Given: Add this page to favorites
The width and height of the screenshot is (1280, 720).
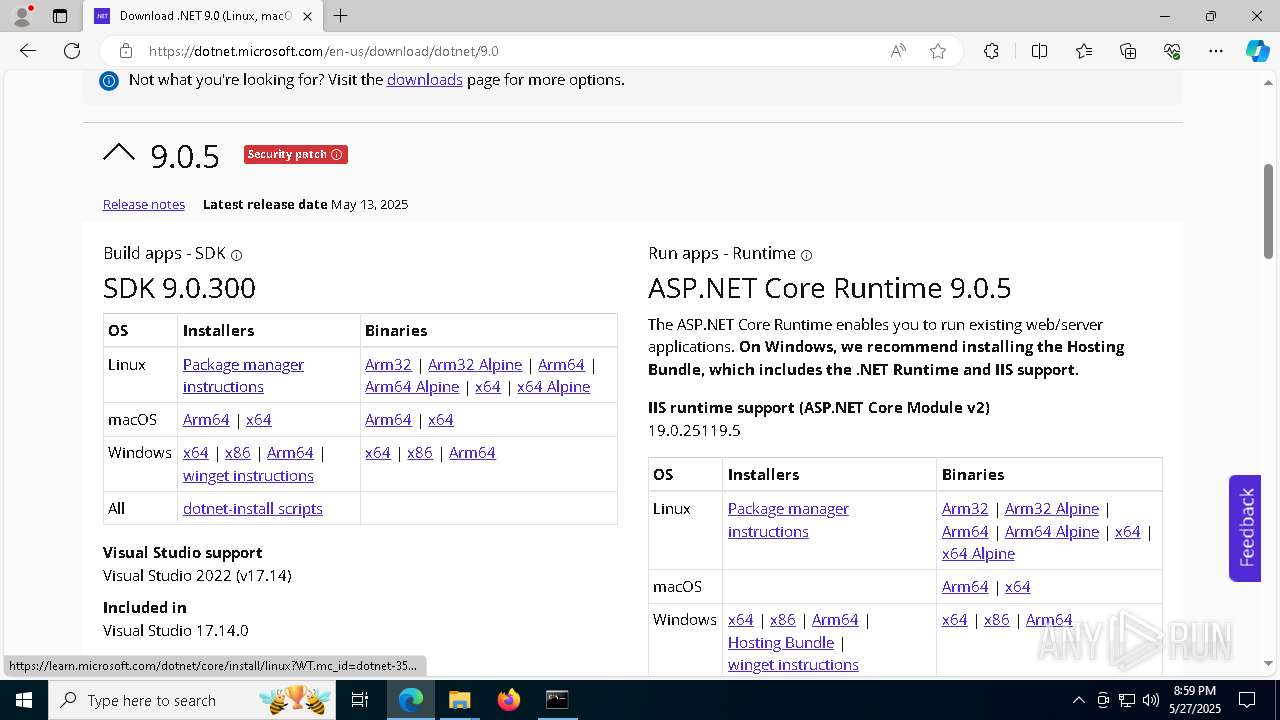Looking at the screenshot, I should tap(938, 51).
